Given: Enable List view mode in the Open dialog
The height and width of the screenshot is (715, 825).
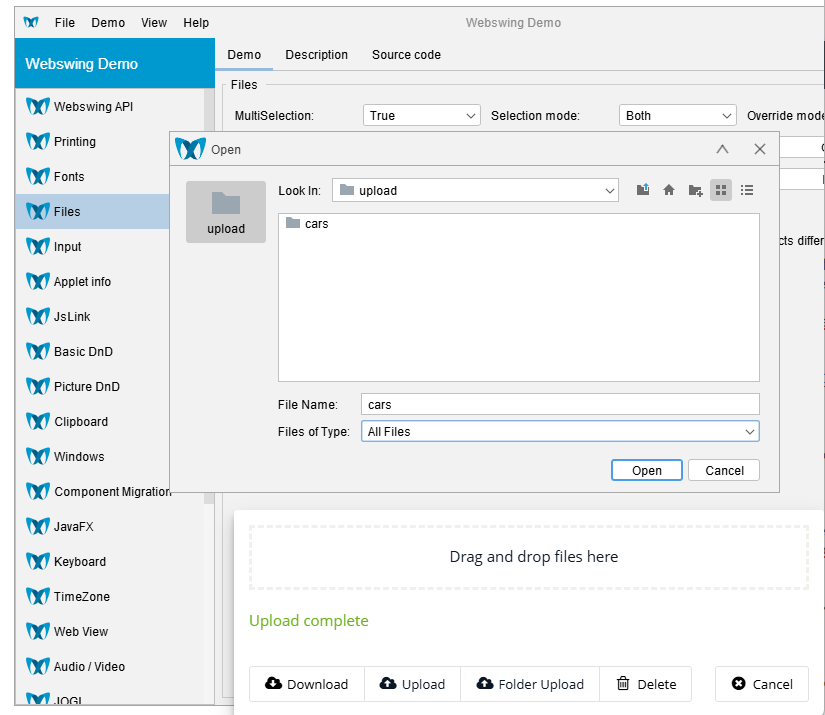Looking at the screenshot, I should pyautogui.click(x=747, y=189).
